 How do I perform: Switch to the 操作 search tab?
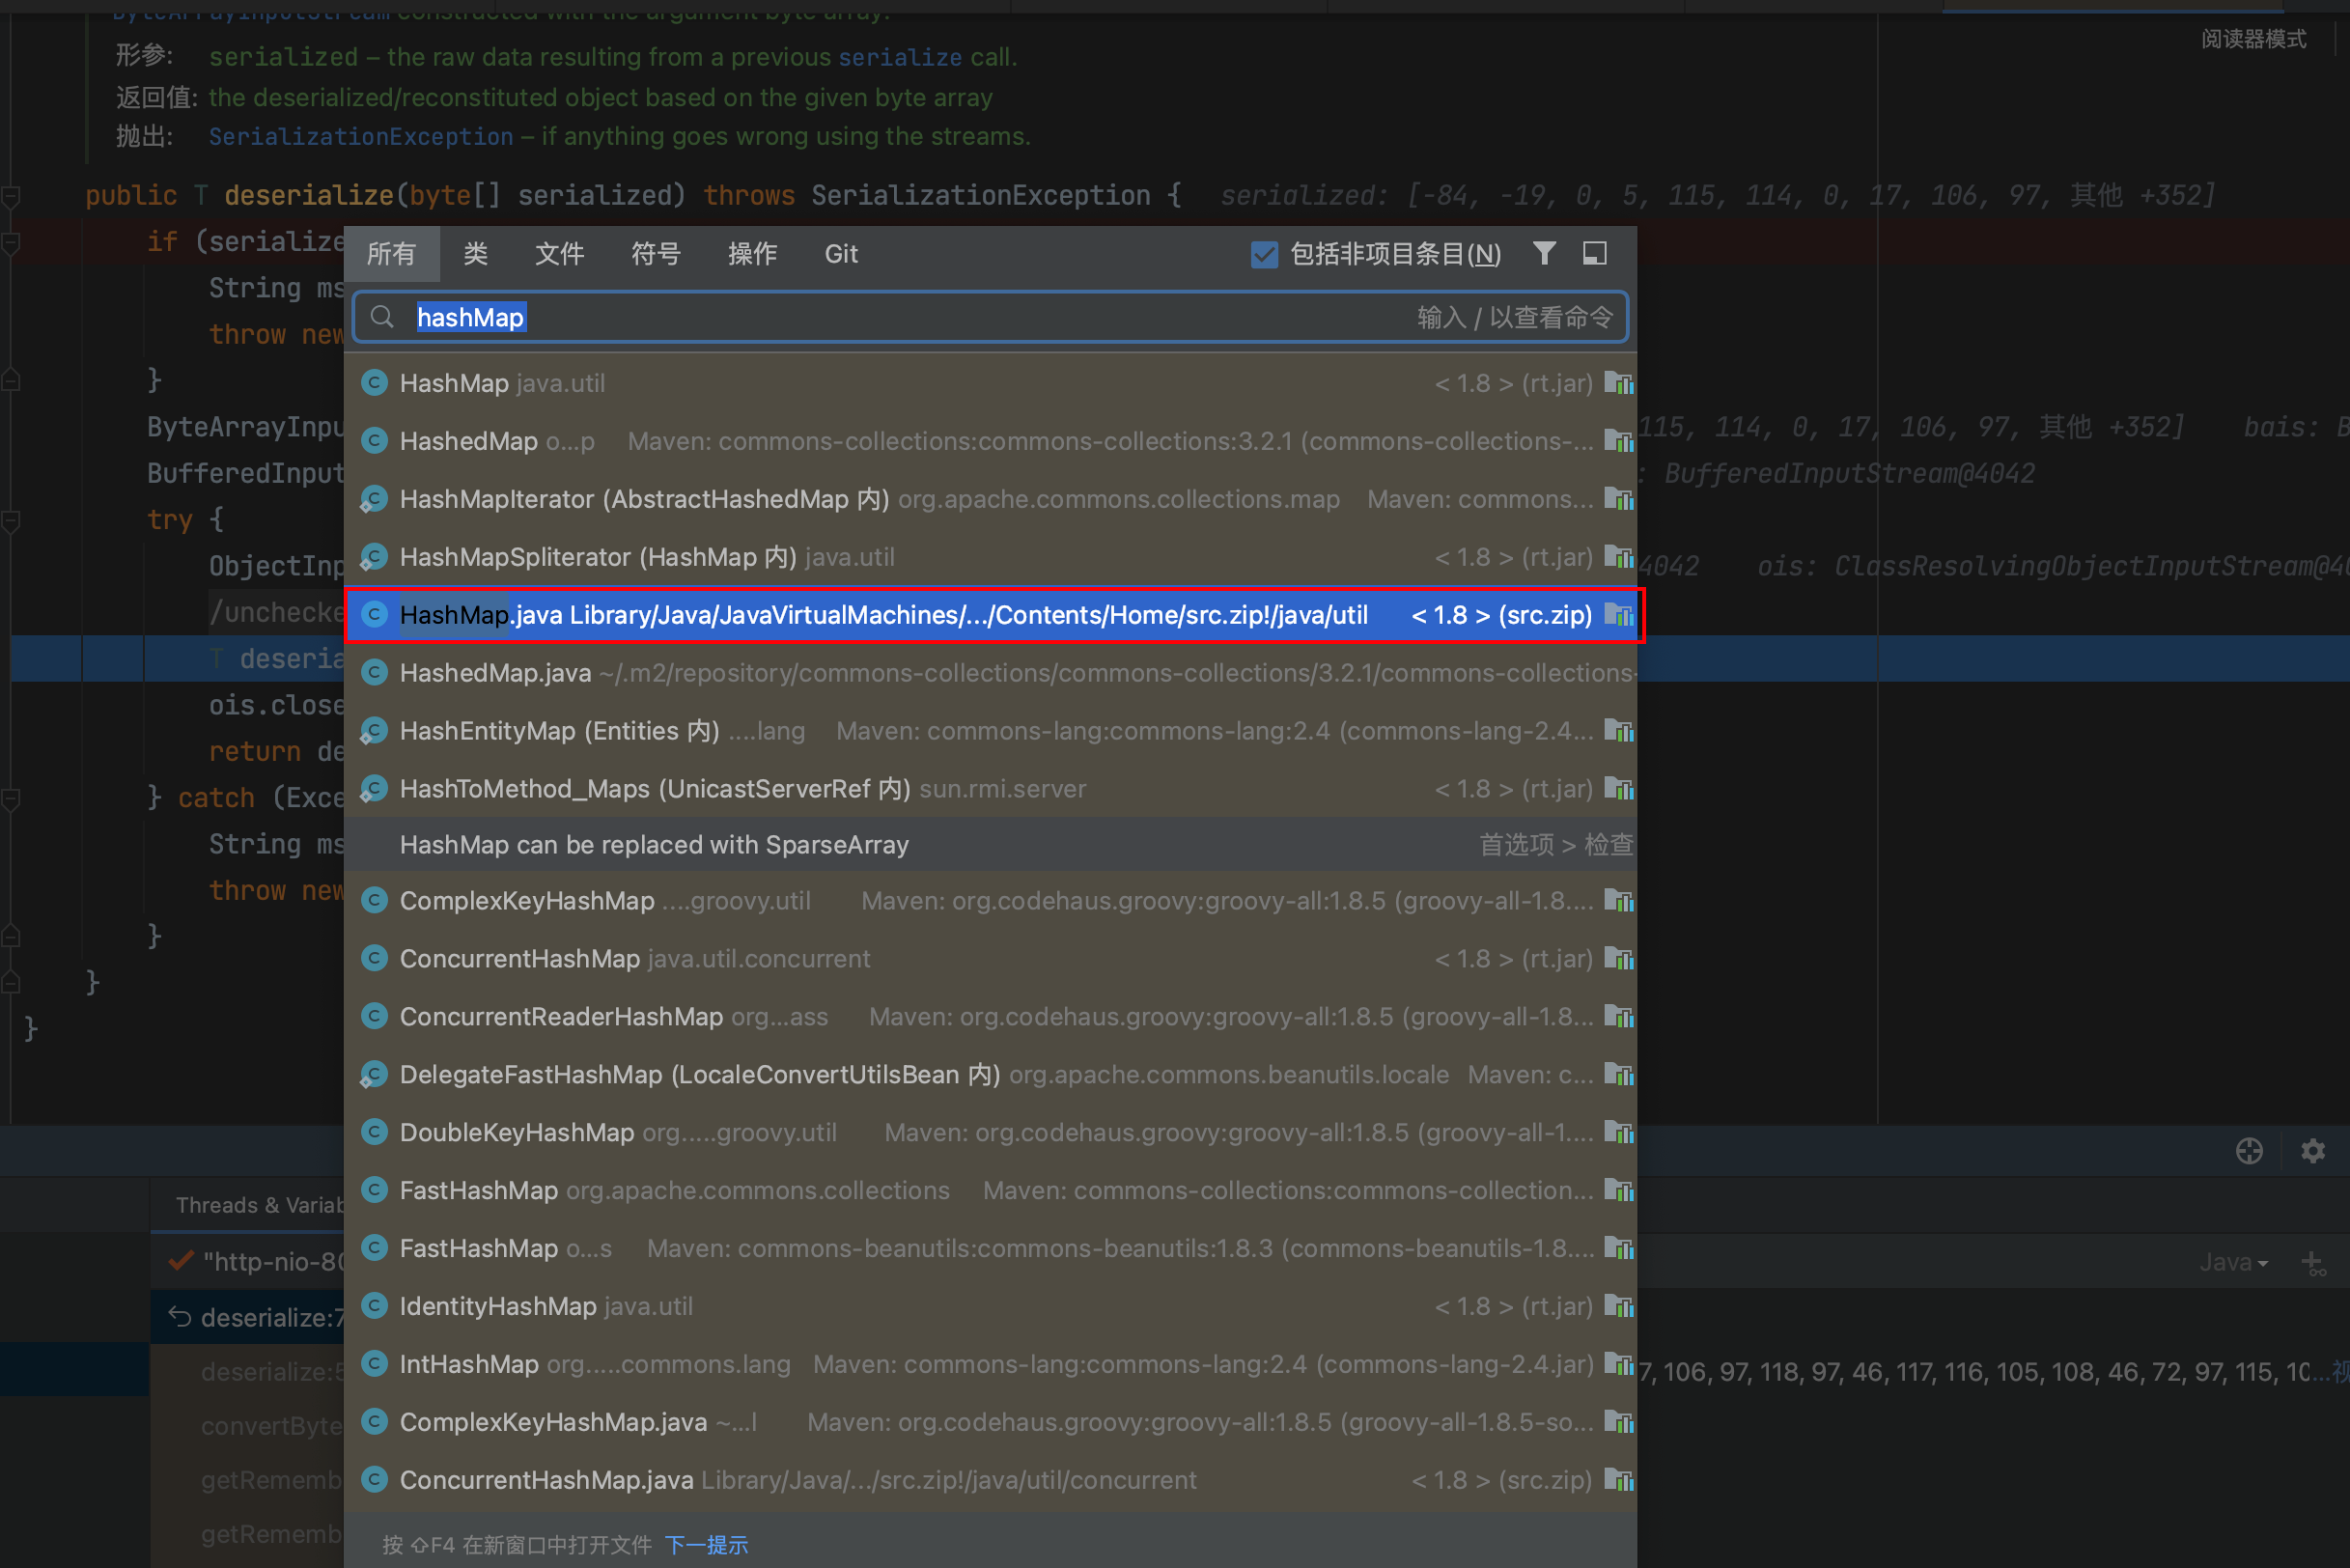[752, 254]
